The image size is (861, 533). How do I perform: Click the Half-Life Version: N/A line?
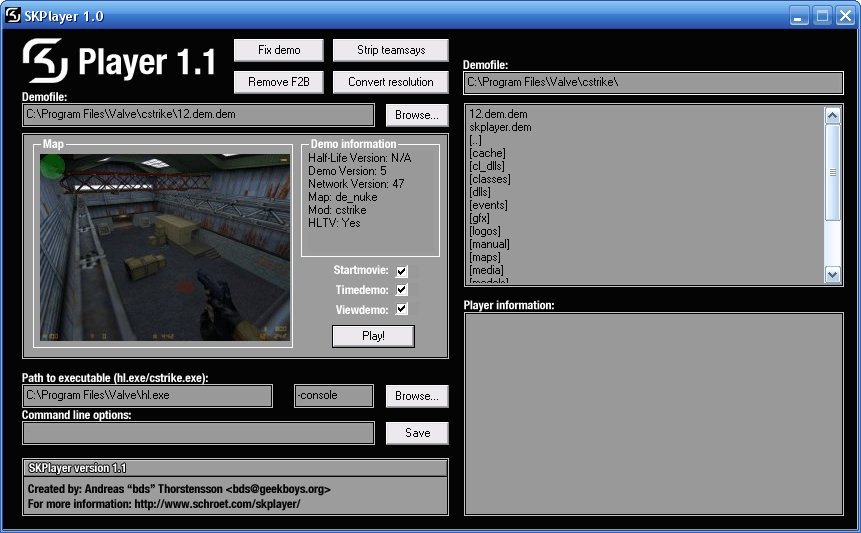360,158
